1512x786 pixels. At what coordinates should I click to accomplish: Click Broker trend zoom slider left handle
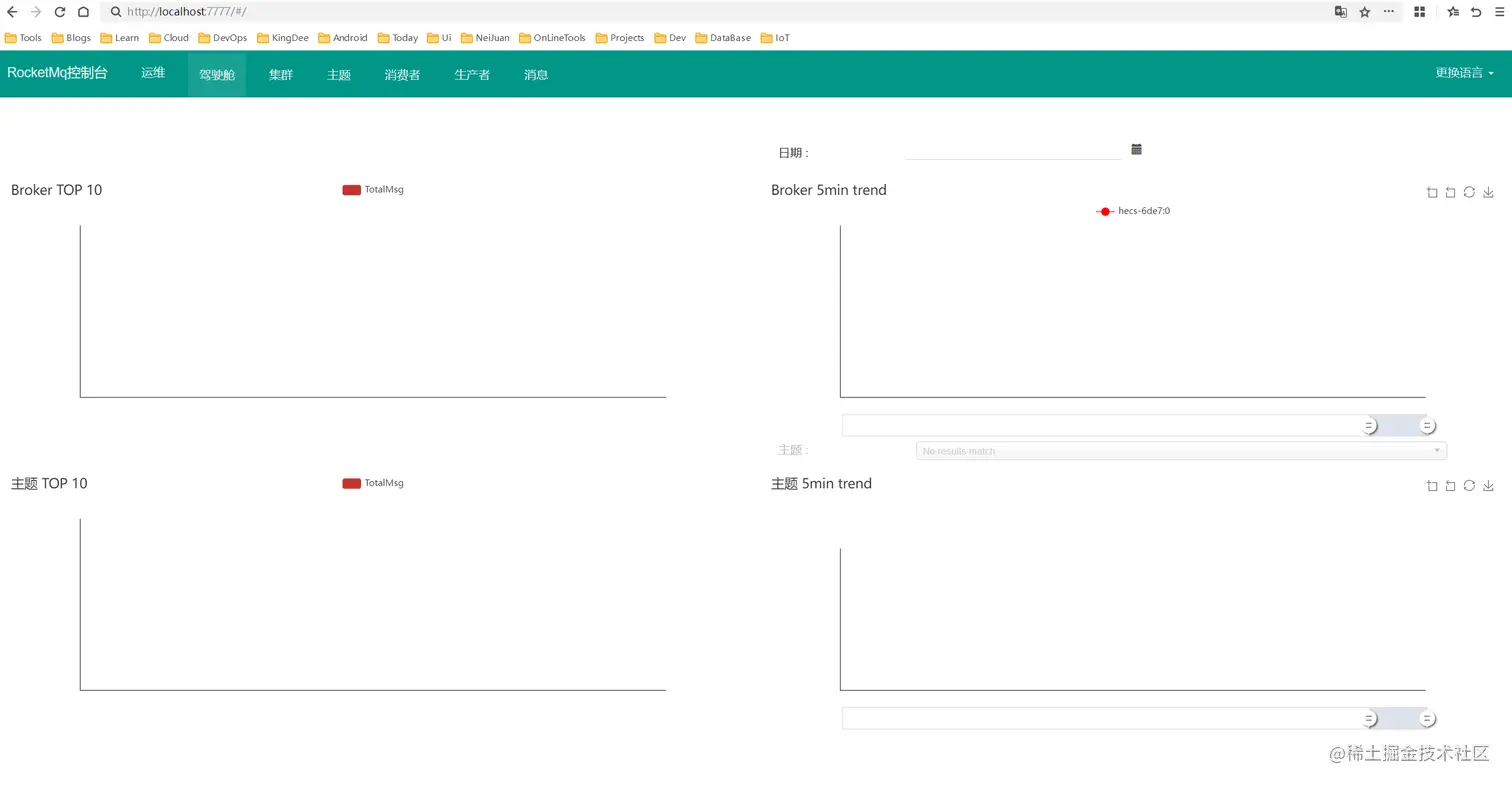pyautogui.click(x=1370, y=426)
